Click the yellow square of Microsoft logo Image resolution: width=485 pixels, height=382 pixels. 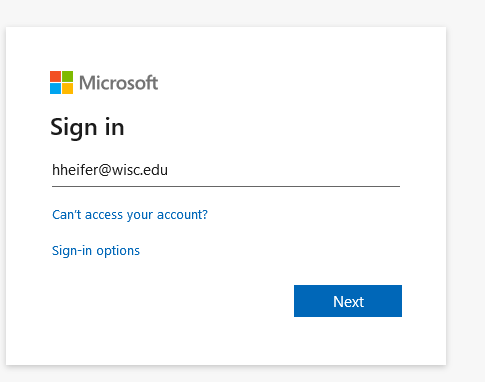(67, 88)
